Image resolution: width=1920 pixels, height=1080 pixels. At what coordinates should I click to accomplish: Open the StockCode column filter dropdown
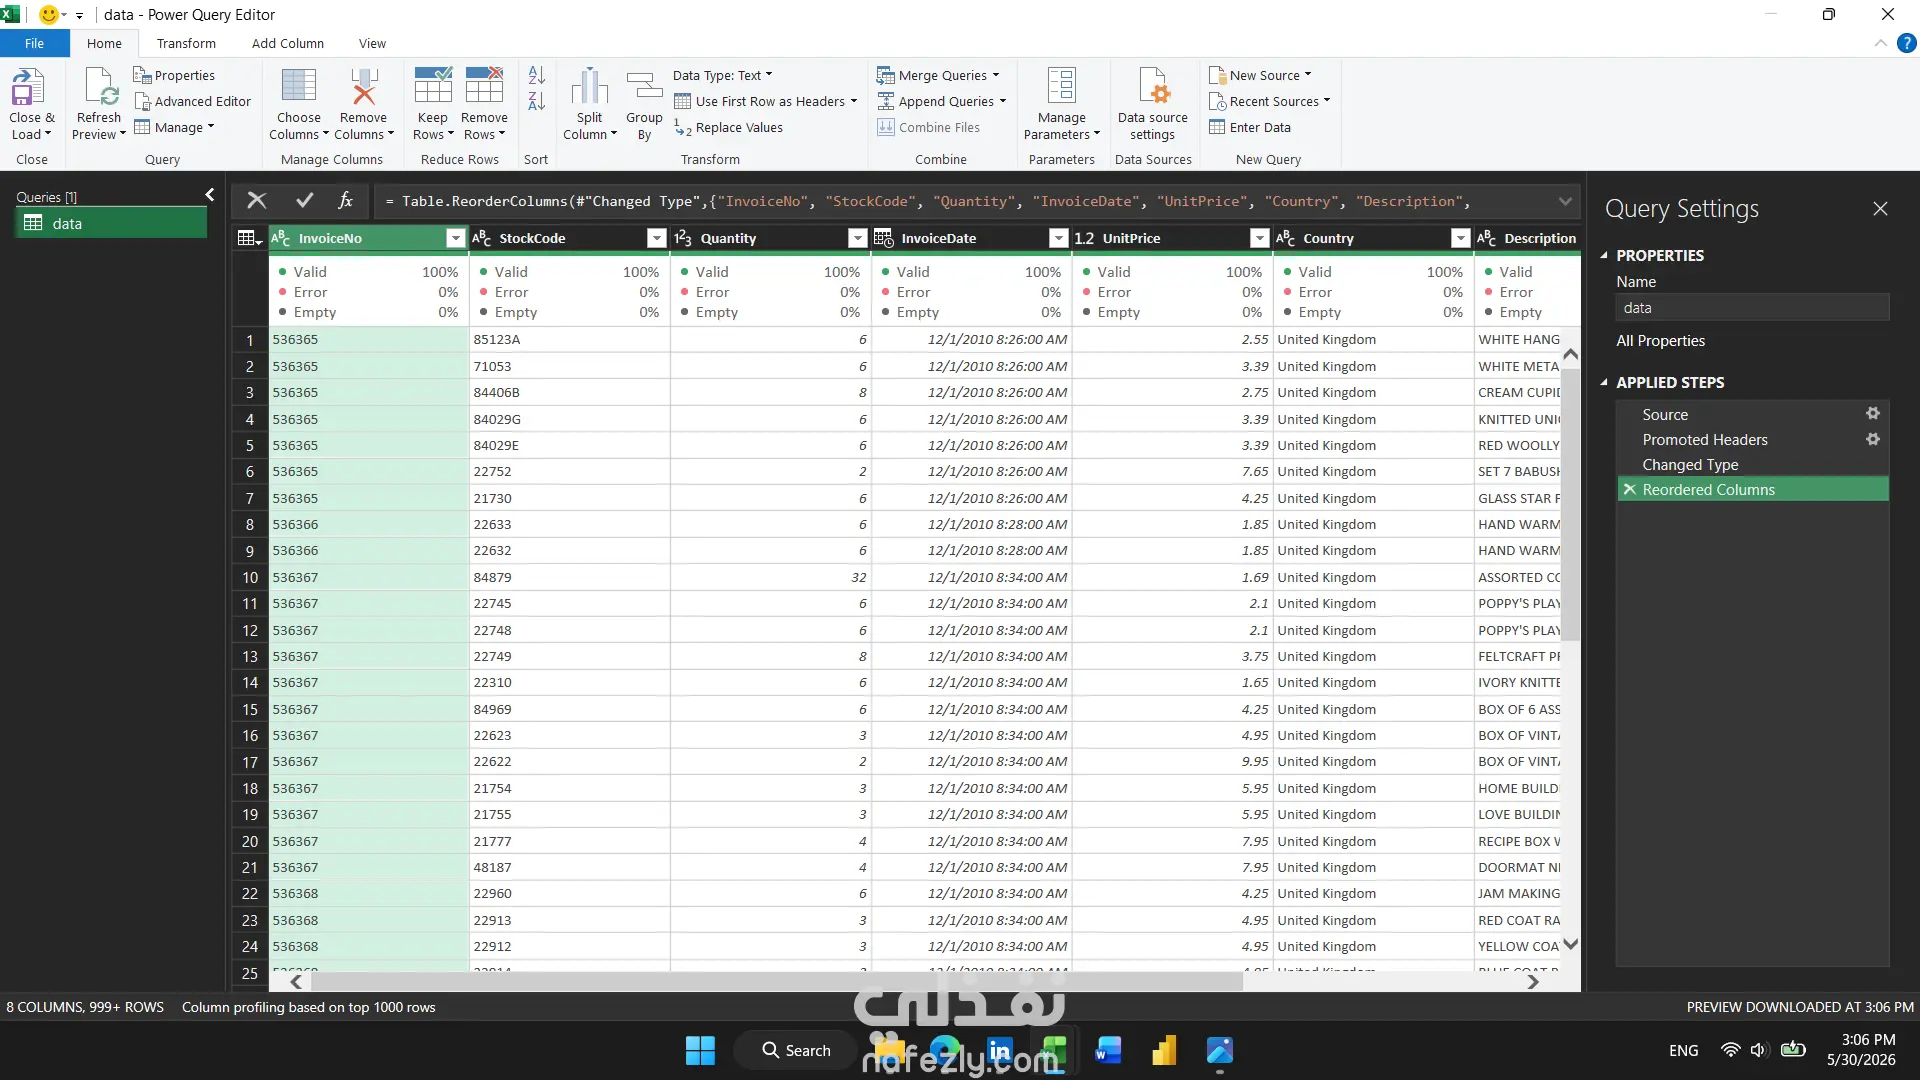click(x=657, y=238)
